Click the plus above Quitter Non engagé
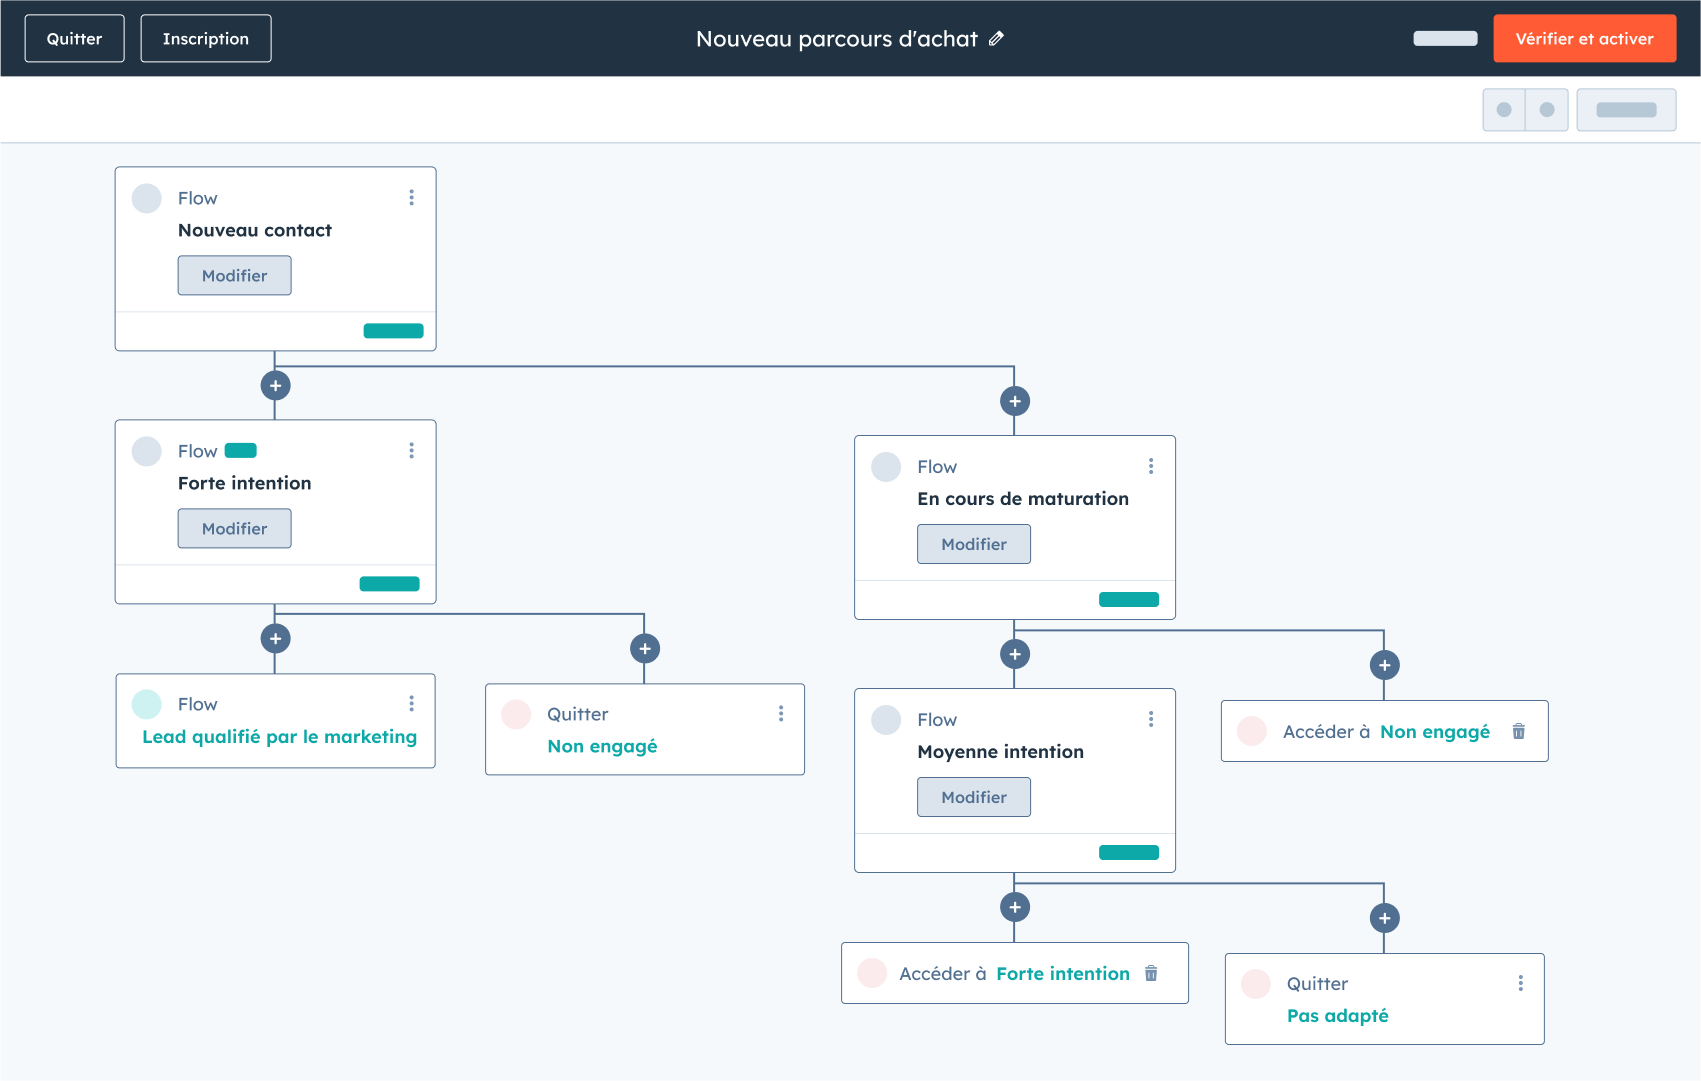The image size is (1701, 1081). click(x=645, y=649)
